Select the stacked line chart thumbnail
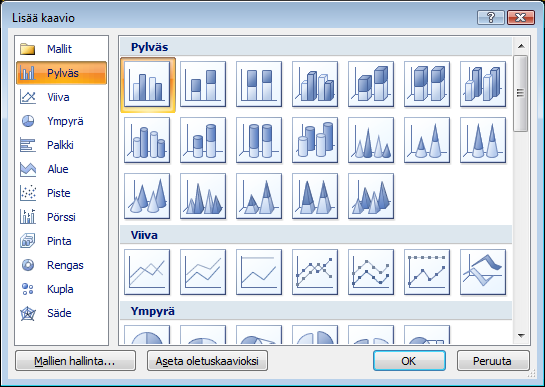 [x=203, y=272]
